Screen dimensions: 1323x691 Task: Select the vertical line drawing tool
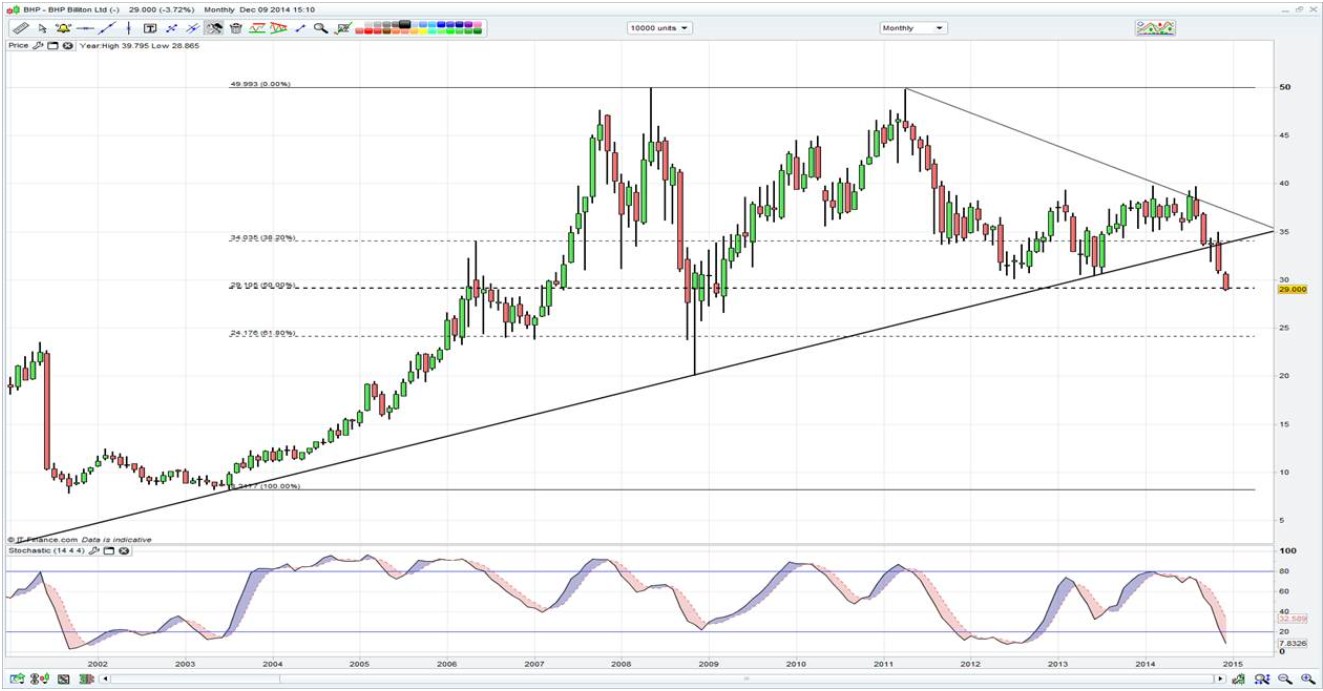point(128,28)
